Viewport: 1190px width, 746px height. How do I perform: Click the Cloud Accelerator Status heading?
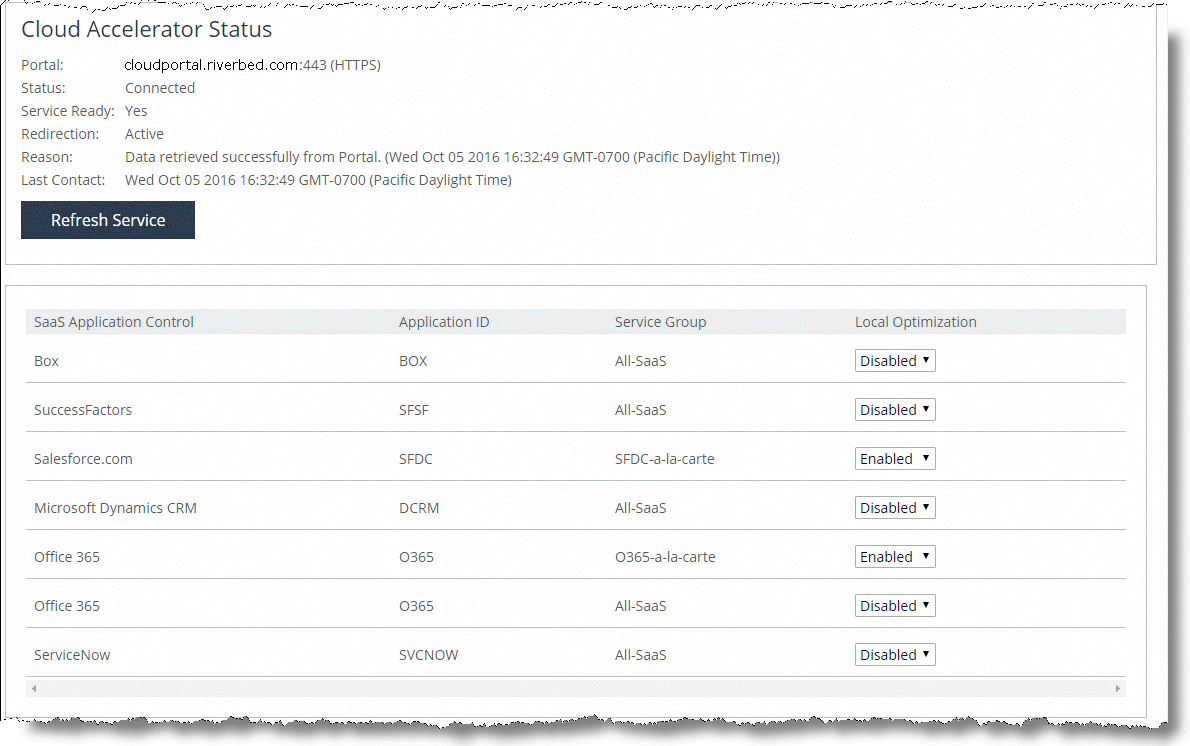pyautogui.click(x=146, y=29)
